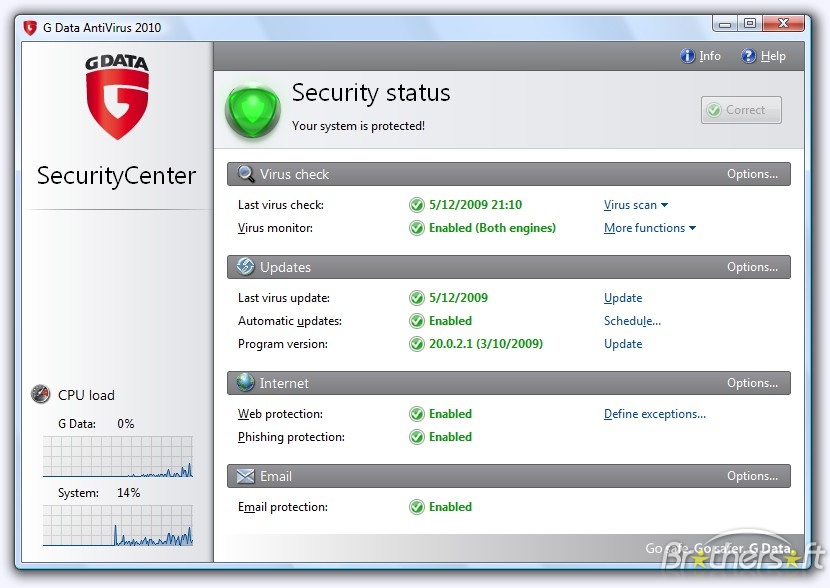This screenshot has width=830, height=588.
Task: Click the Update link for virus signatures
Action: pyautogui.click(x=623, y=297)
